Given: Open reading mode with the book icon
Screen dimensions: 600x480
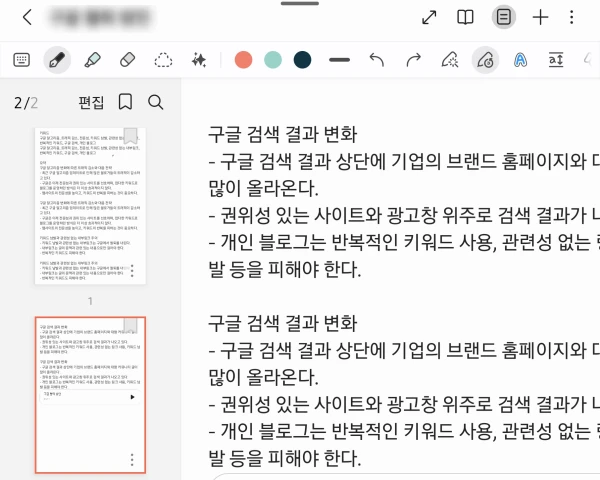Looking at the screenshot, I should coord(465,17).
